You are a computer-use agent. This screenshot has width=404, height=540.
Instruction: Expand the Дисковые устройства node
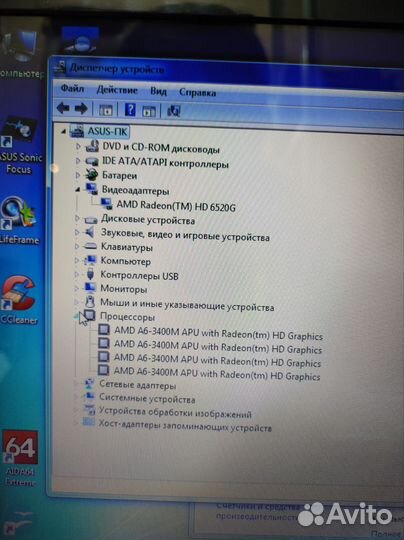coord(77,218)
